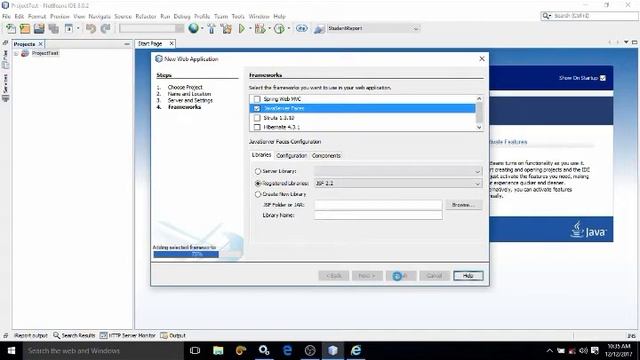Open the Profile Project dropdown arrow
640x360 pixels.
(289, 29)
